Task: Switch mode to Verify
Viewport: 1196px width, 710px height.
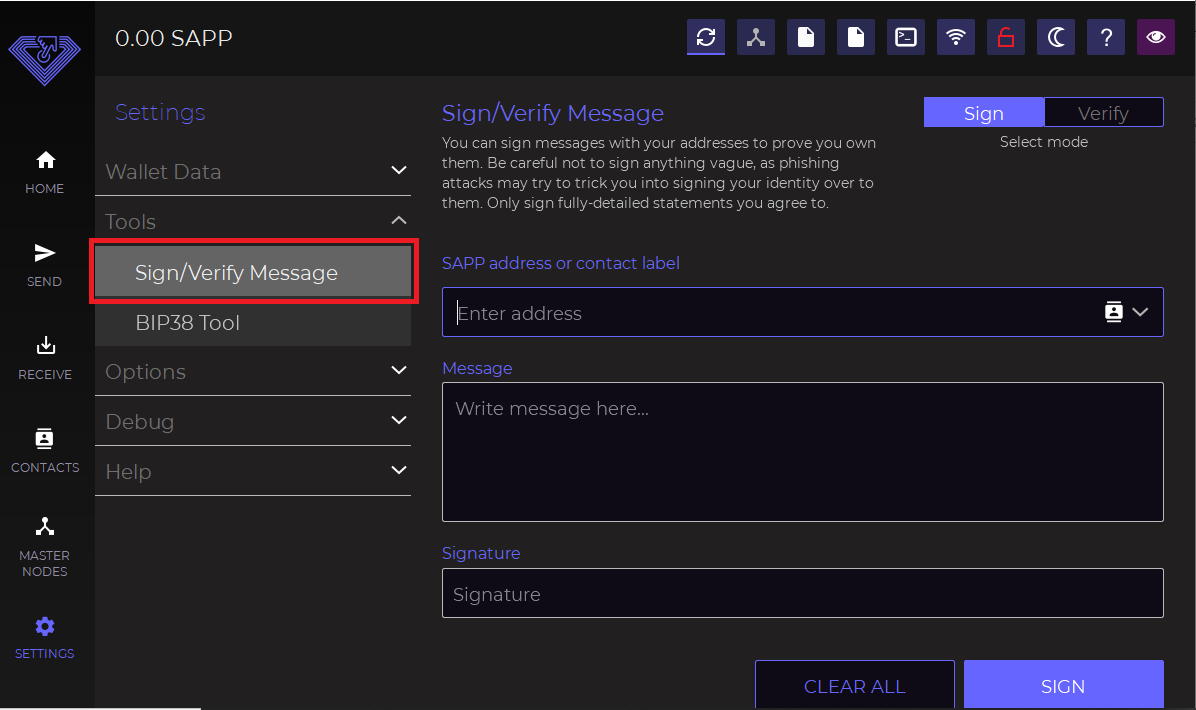Action: (x=1103, y=113)
